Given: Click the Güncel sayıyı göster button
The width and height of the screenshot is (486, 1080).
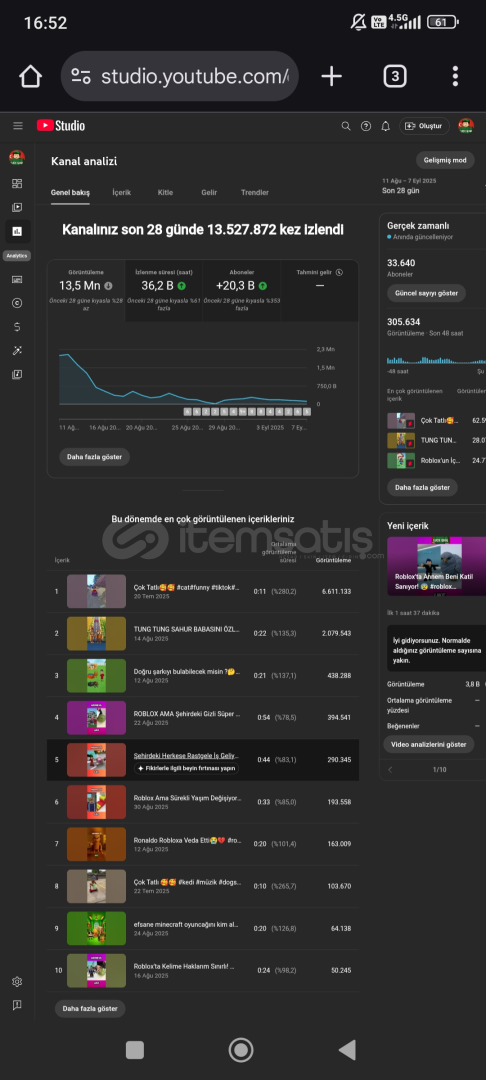Looking at the screenshot, I should (426, 293).
